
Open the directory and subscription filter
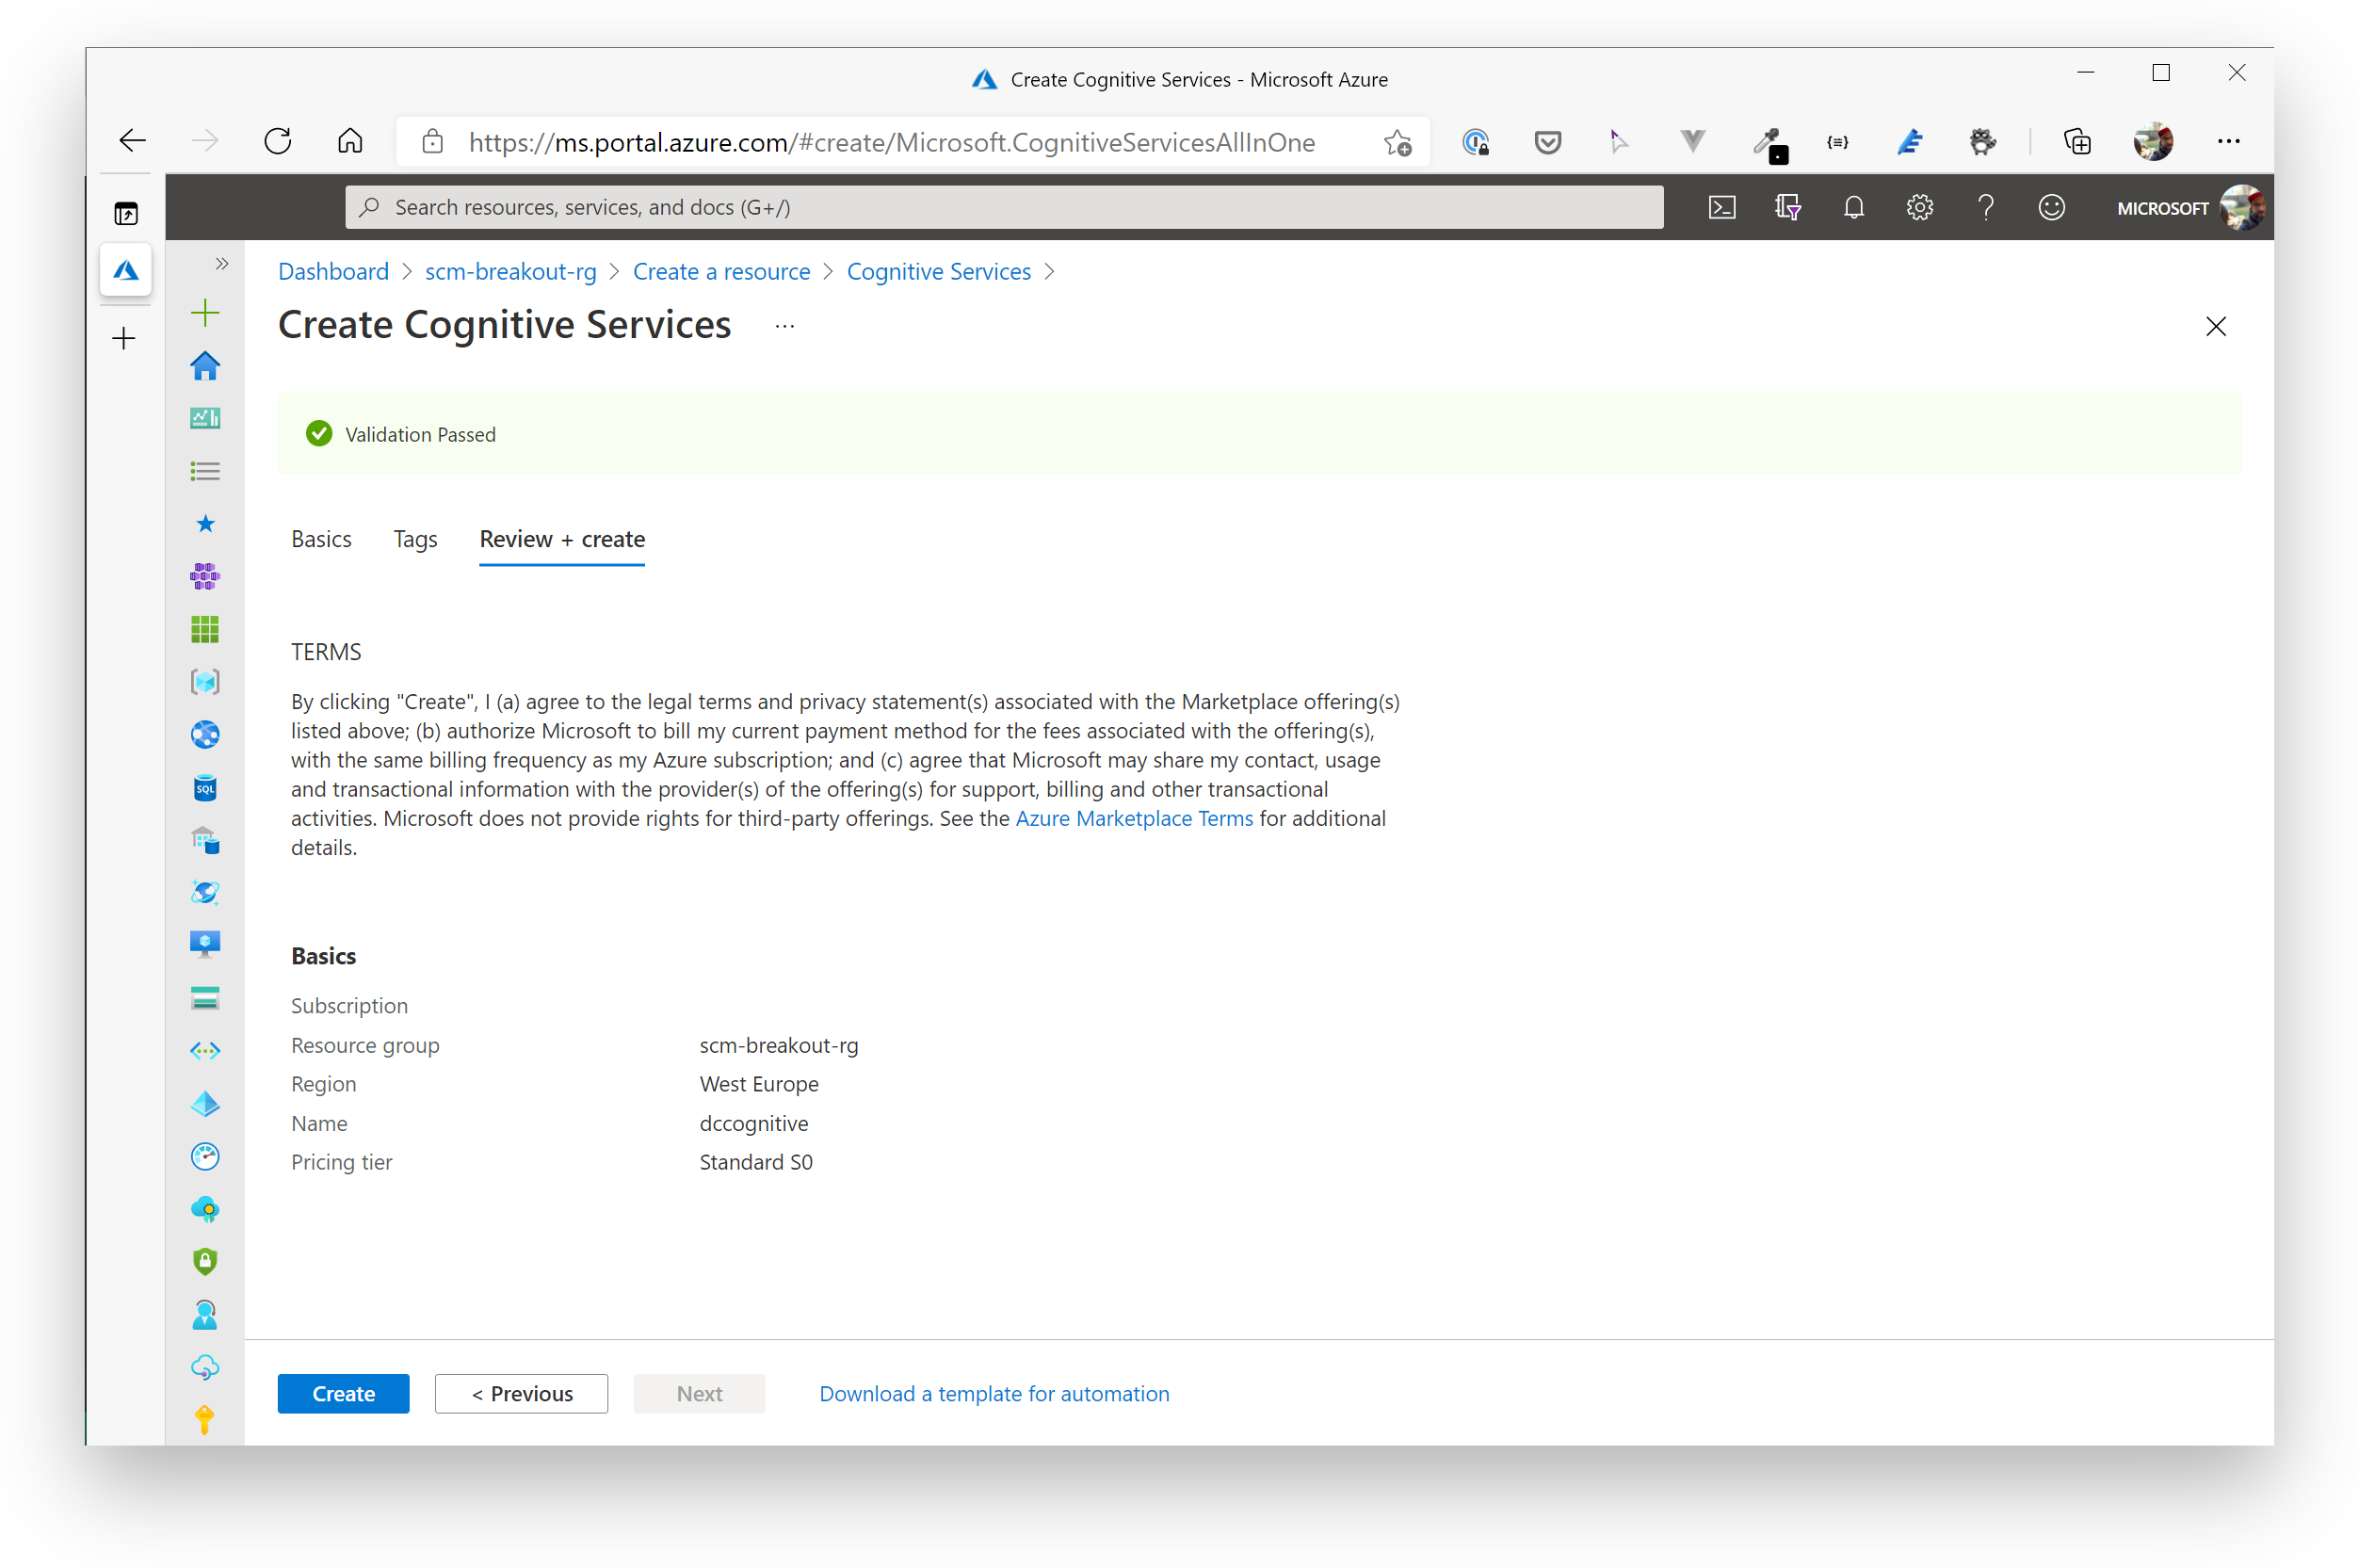click(x=1788, y=207)
